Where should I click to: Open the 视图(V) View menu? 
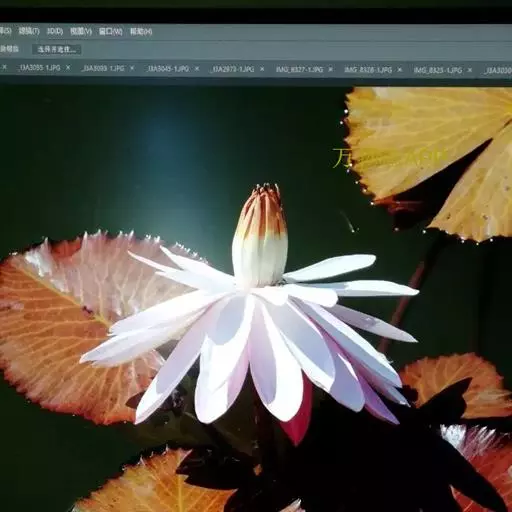(81, 32)
